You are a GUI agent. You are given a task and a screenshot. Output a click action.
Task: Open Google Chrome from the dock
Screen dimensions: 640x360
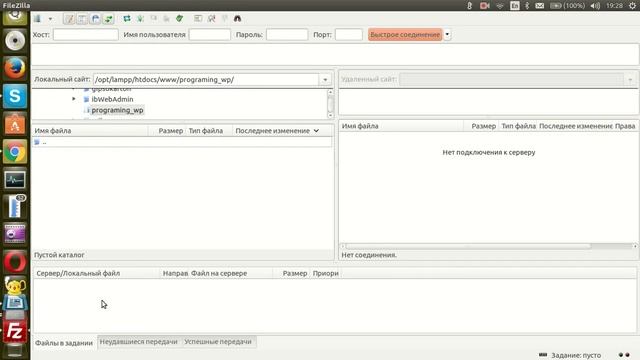point(15,152)
